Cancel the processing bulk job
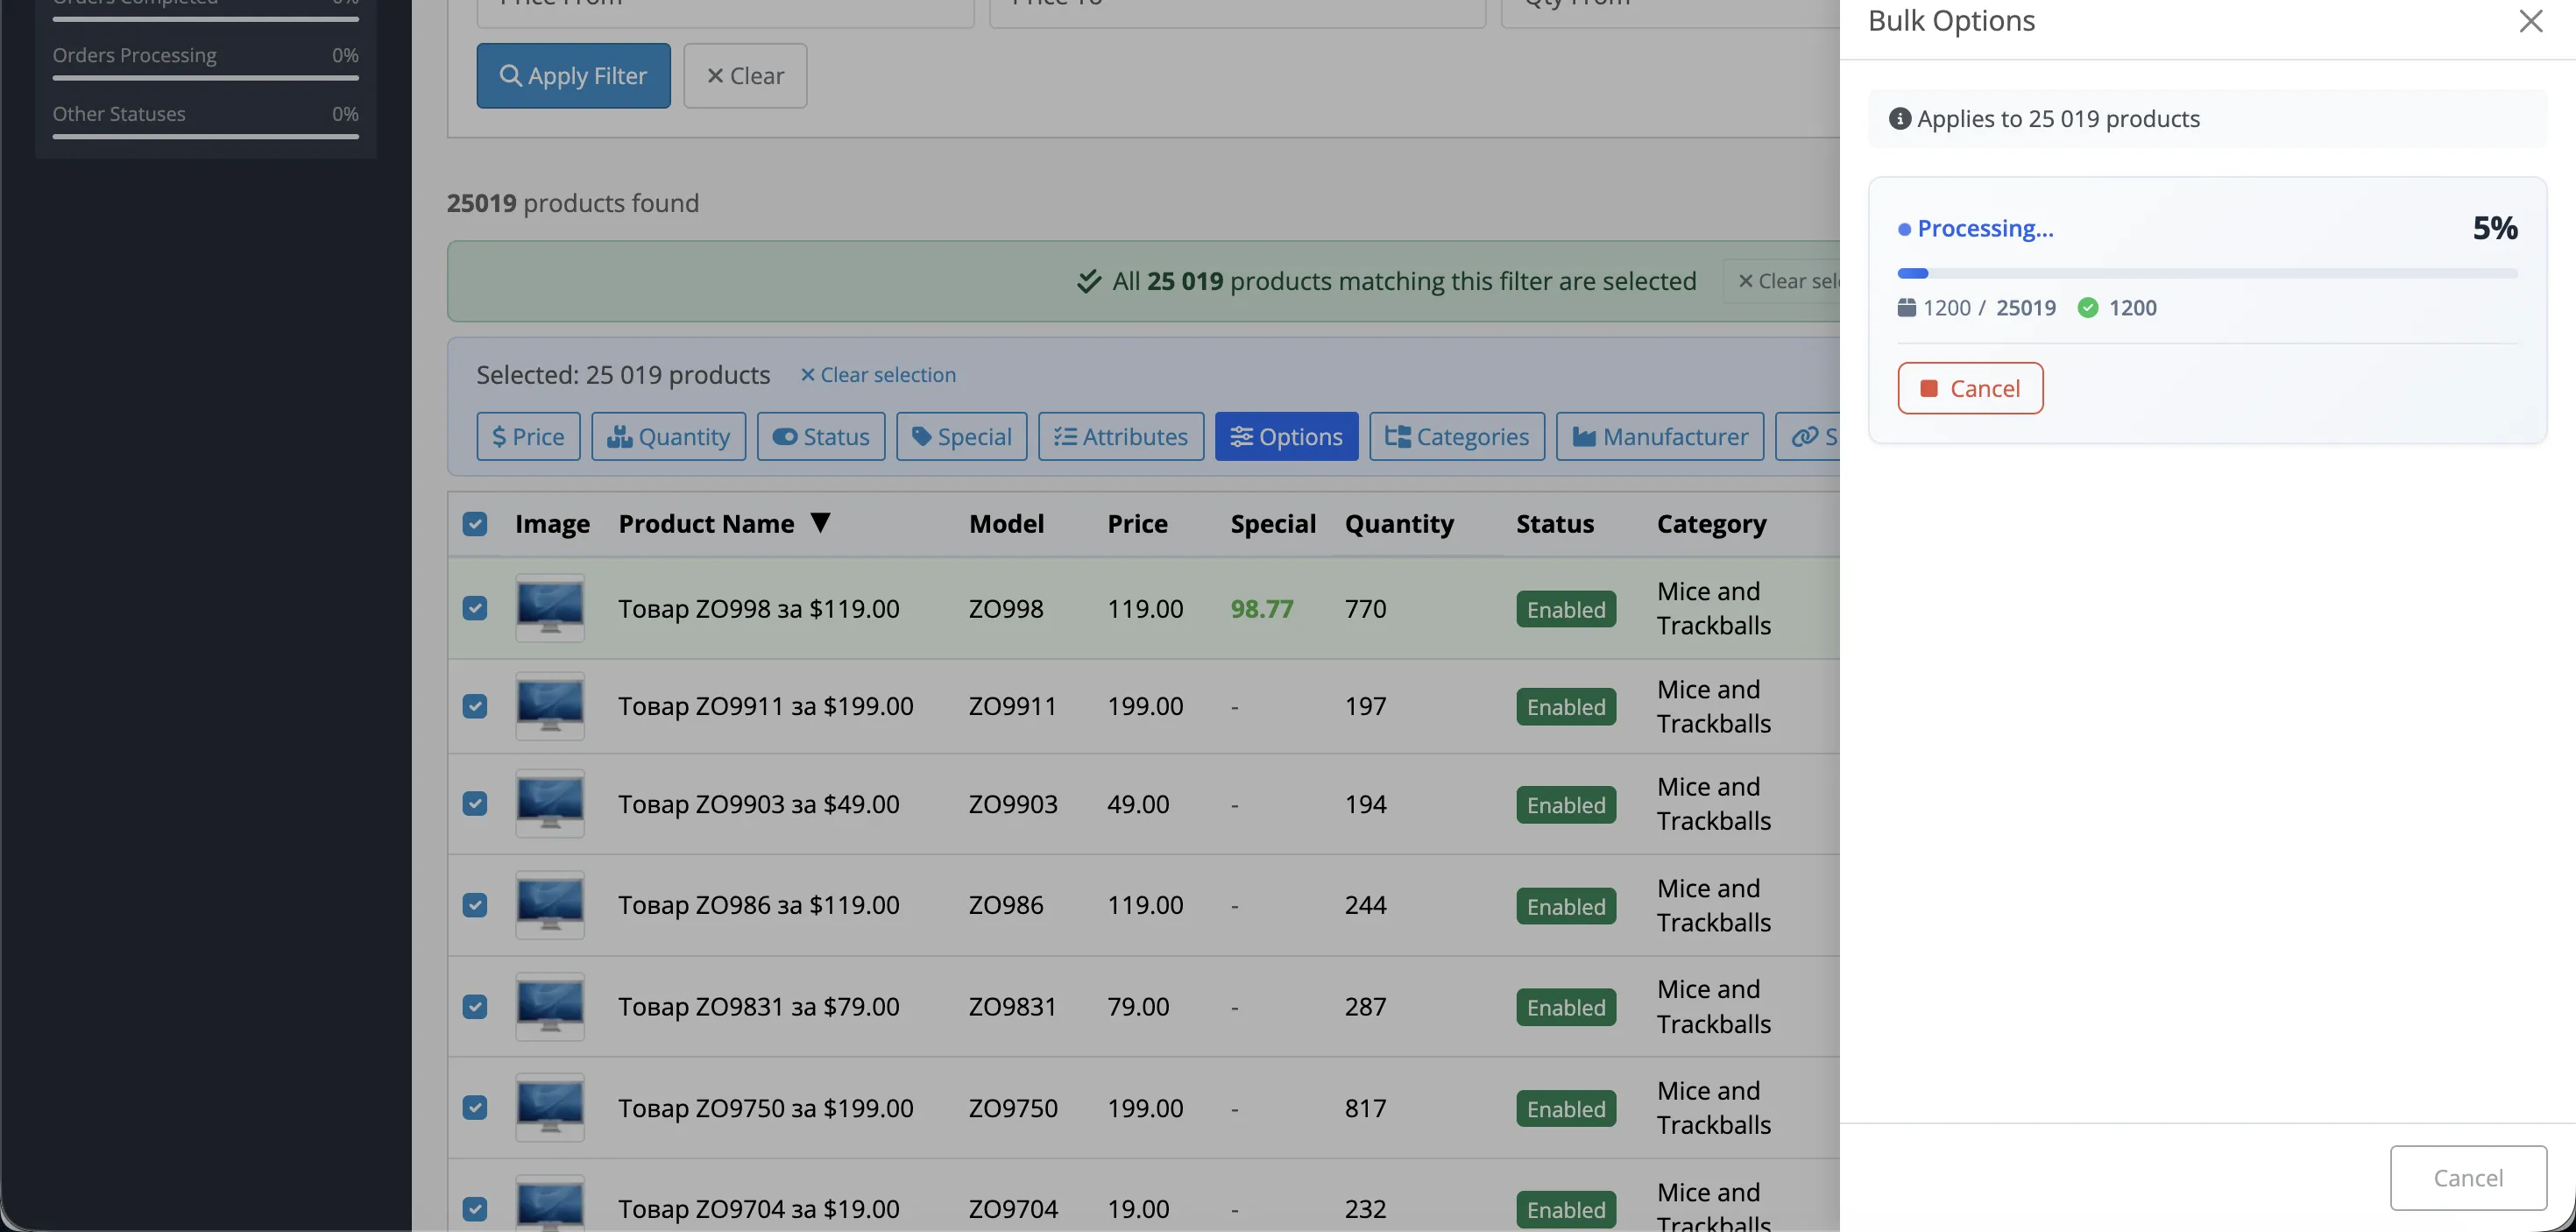Viewport: 2576px width, 1232px height. tap(1970, 388)
